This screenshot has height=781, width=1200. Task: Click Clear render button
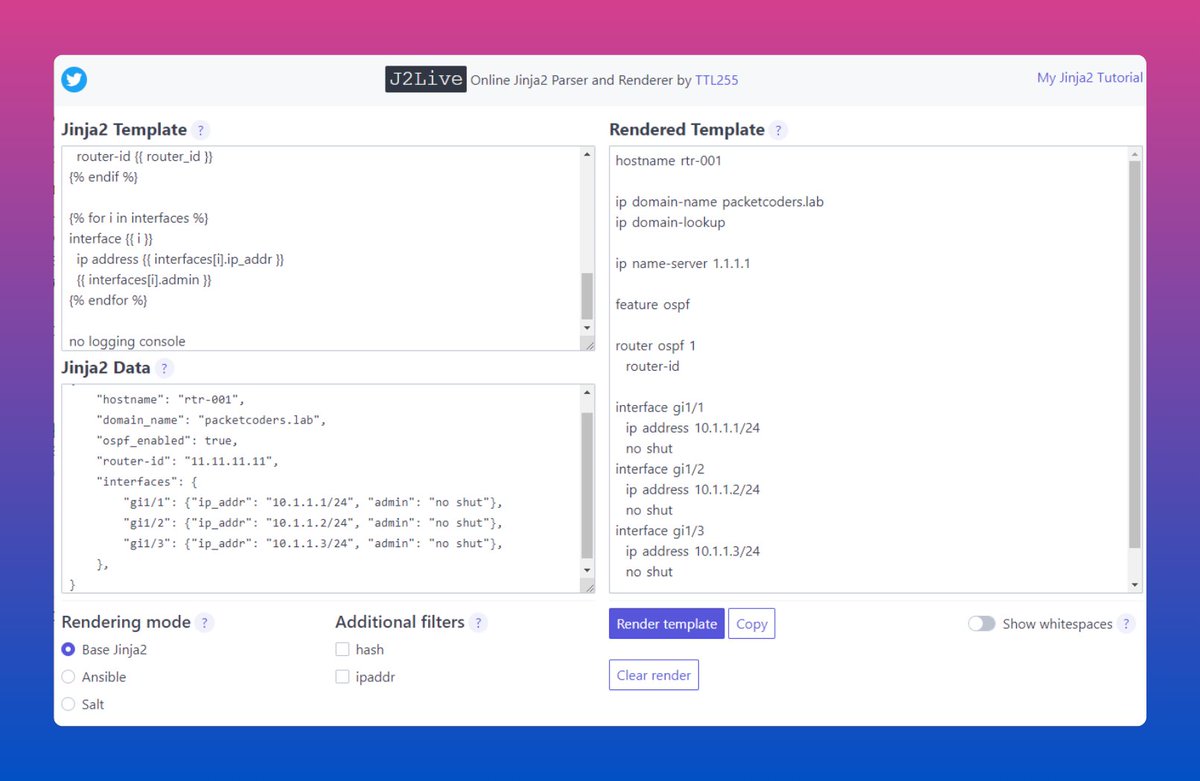[654, 675]
